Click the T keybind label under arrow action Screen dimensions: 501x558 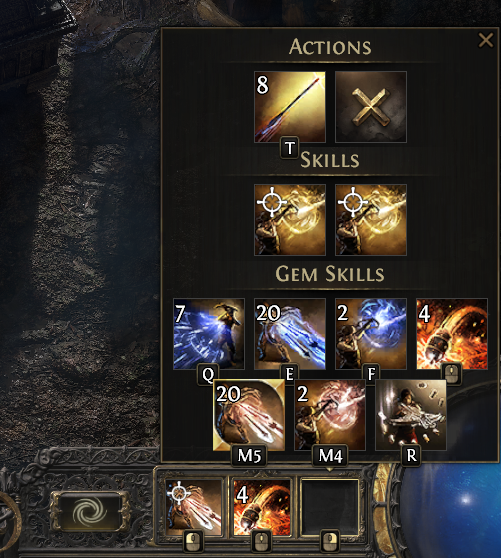290,147
